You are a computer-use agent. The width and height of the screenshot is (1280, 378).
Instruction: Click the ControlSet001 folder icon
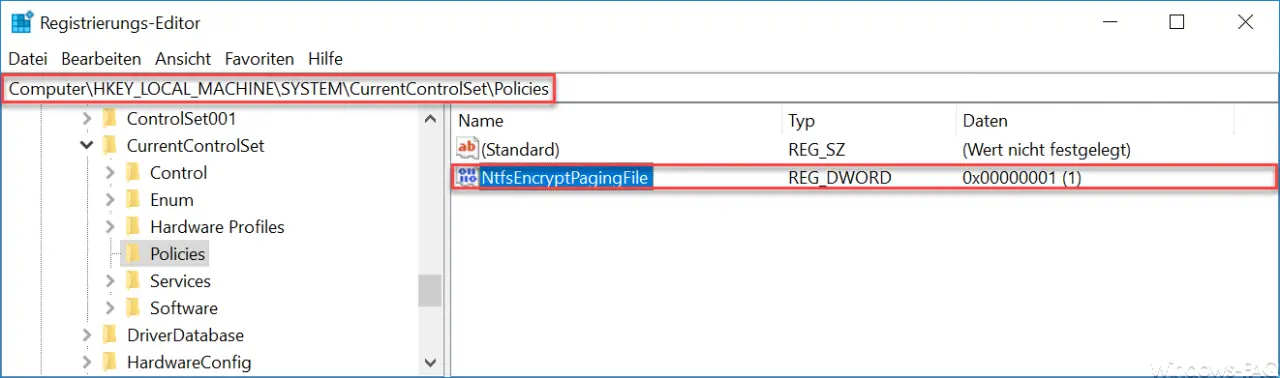coord(109,118)
